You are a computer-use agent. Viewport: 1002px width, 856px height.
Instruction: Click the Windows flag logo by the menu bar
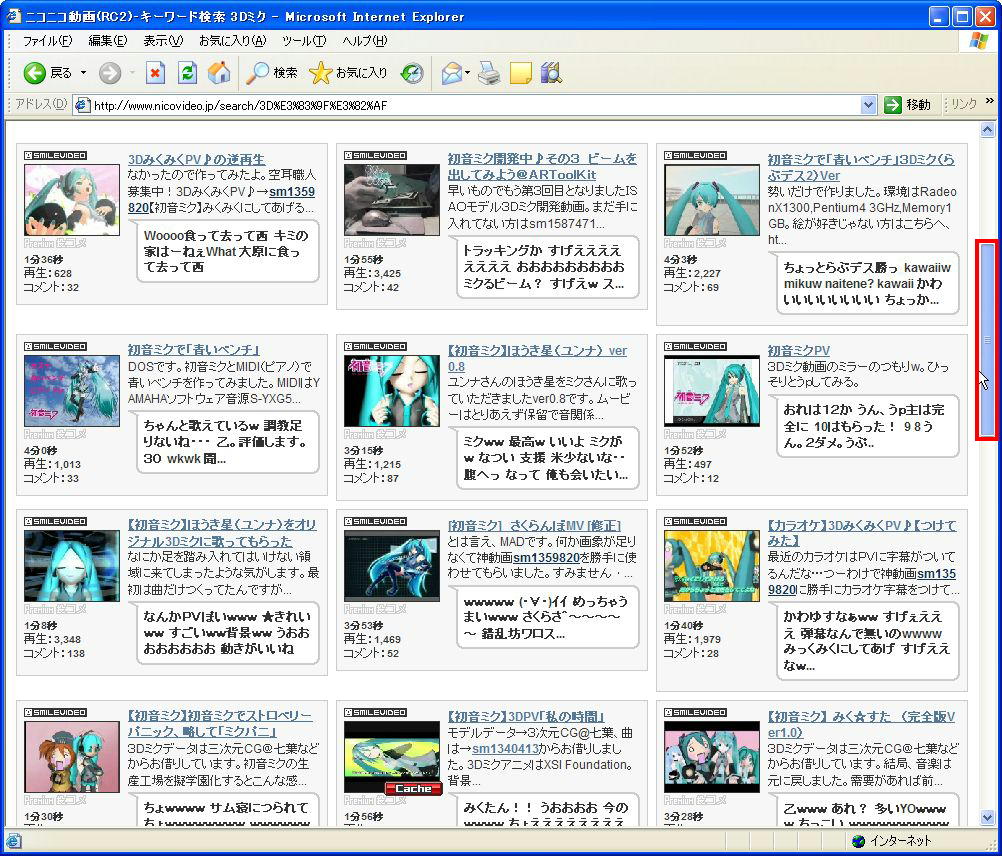point(978,41)
